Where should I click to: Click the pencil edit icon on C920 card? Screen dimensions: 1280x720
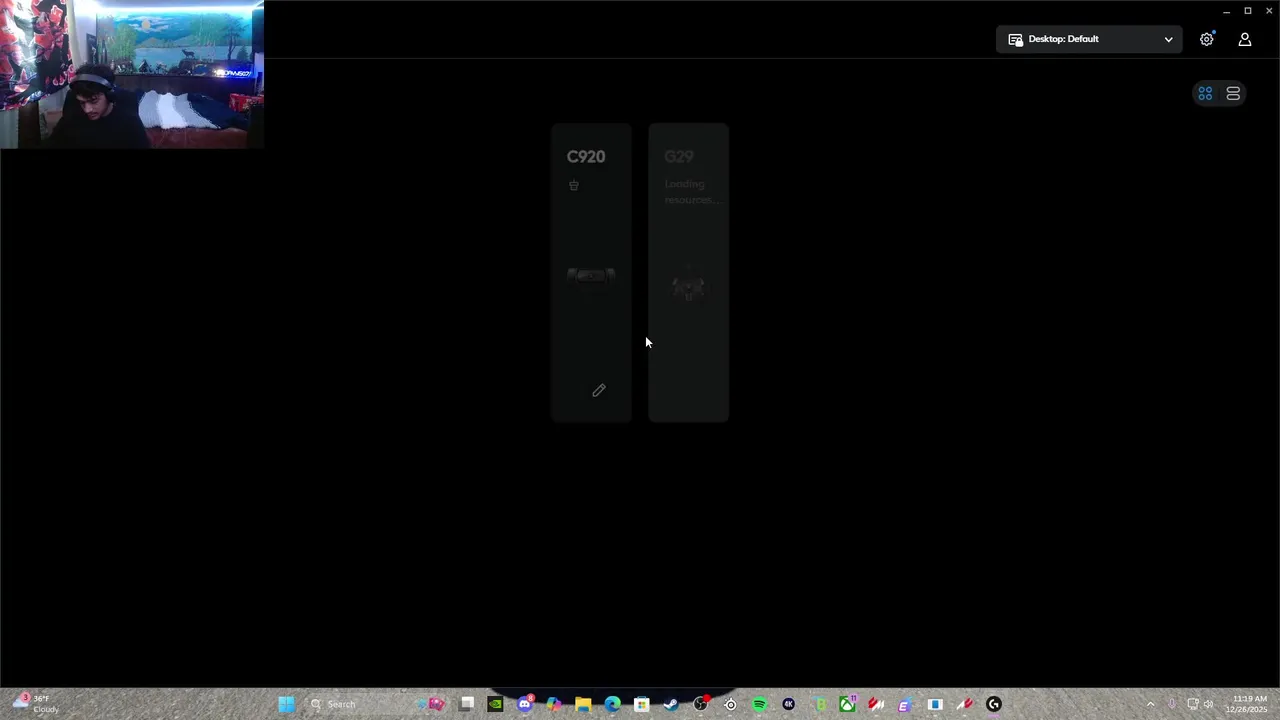pos(599,390)
